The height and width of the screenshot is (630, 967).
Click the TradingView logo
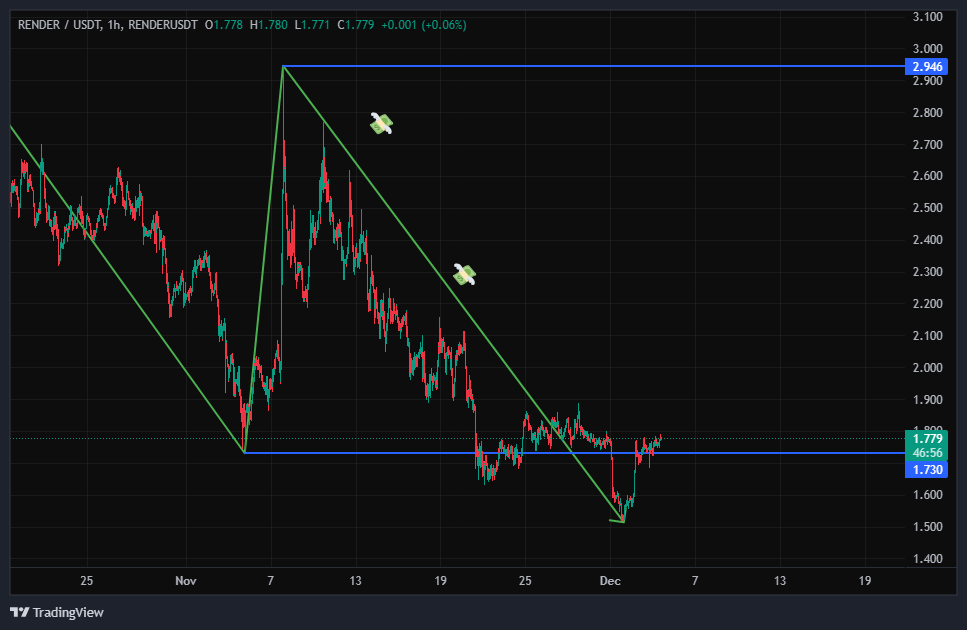[57, 612]
